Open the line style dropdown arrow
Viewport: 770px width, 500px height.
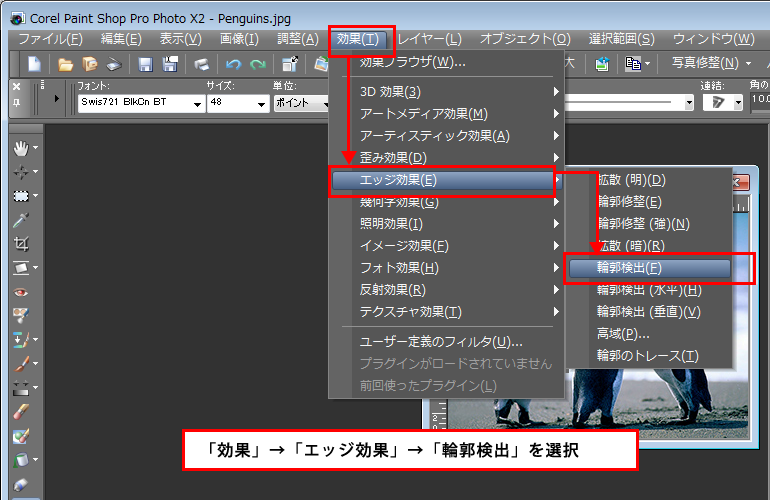pos(689,103)
